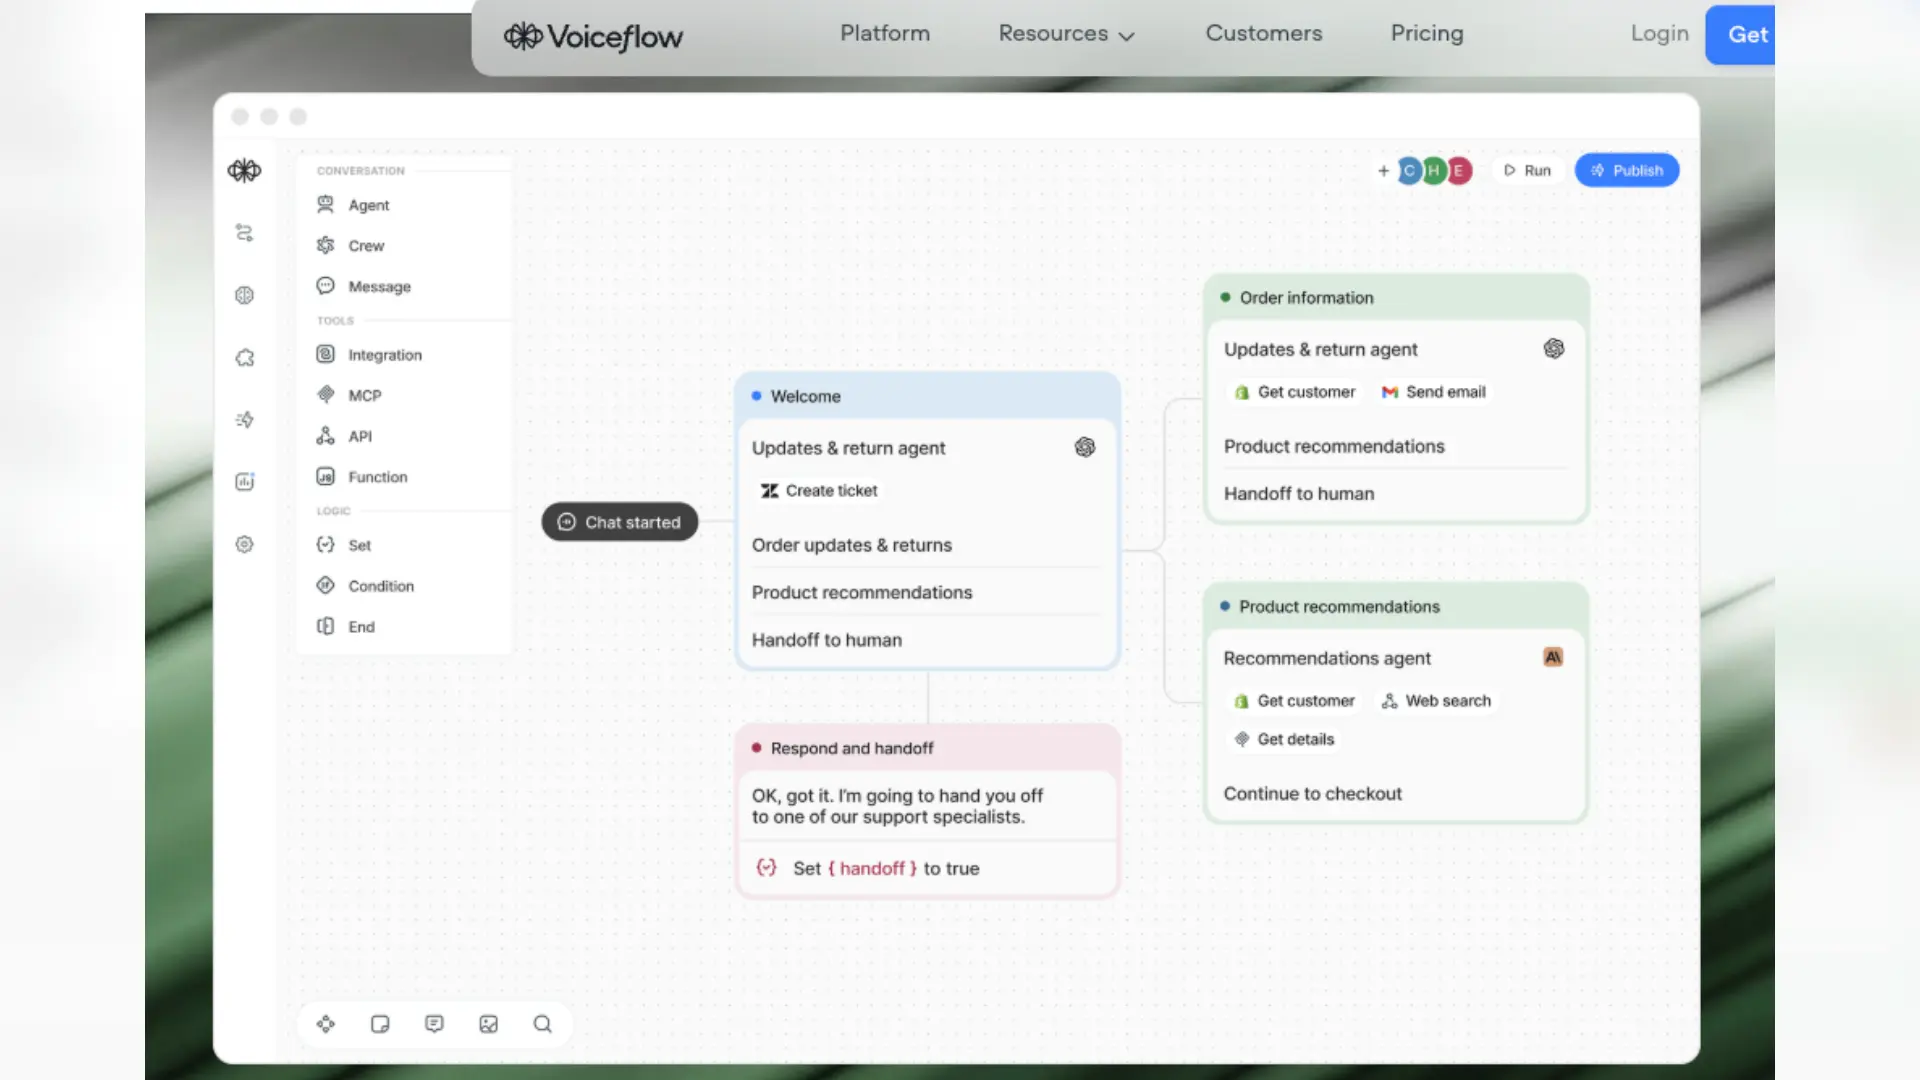
Task: Click the plus add collaborator icon
Action: [1383, 171]
